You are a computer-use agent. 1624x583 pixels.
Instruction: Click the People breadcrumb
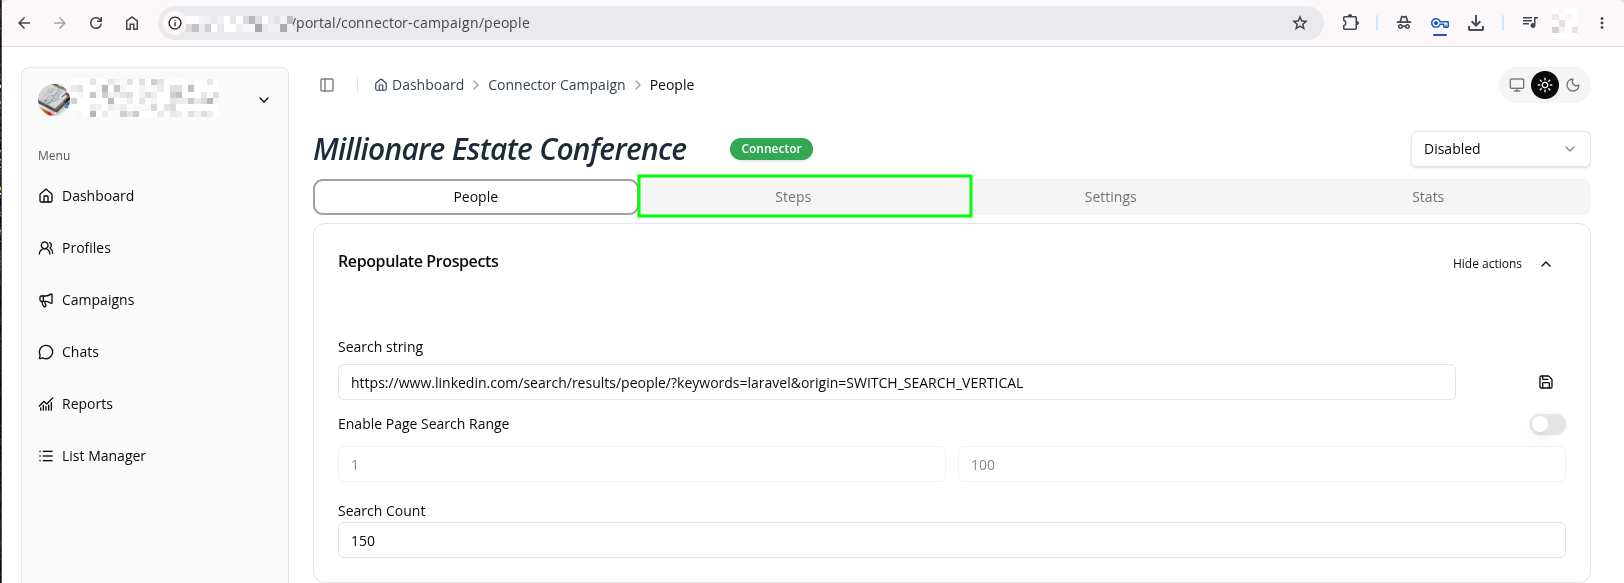tap(672, 85)
